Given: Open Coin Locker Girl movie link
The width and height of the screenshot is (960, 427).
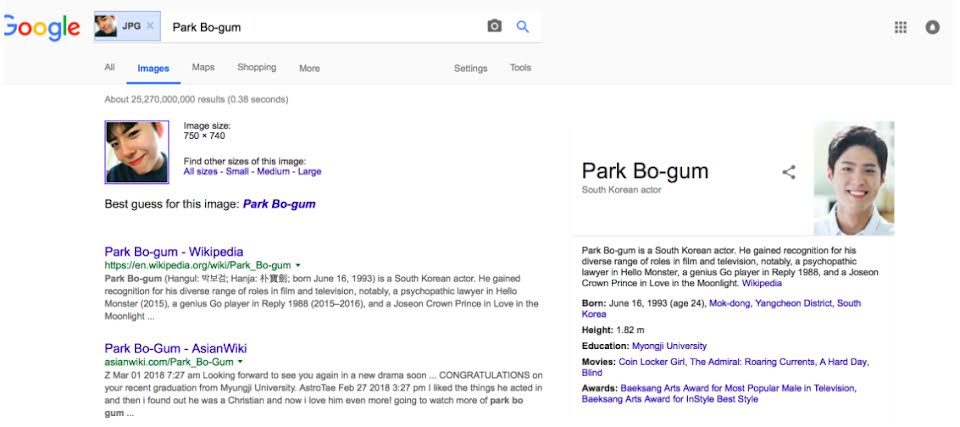Looking at the screenshot, I should click(652, 362).
